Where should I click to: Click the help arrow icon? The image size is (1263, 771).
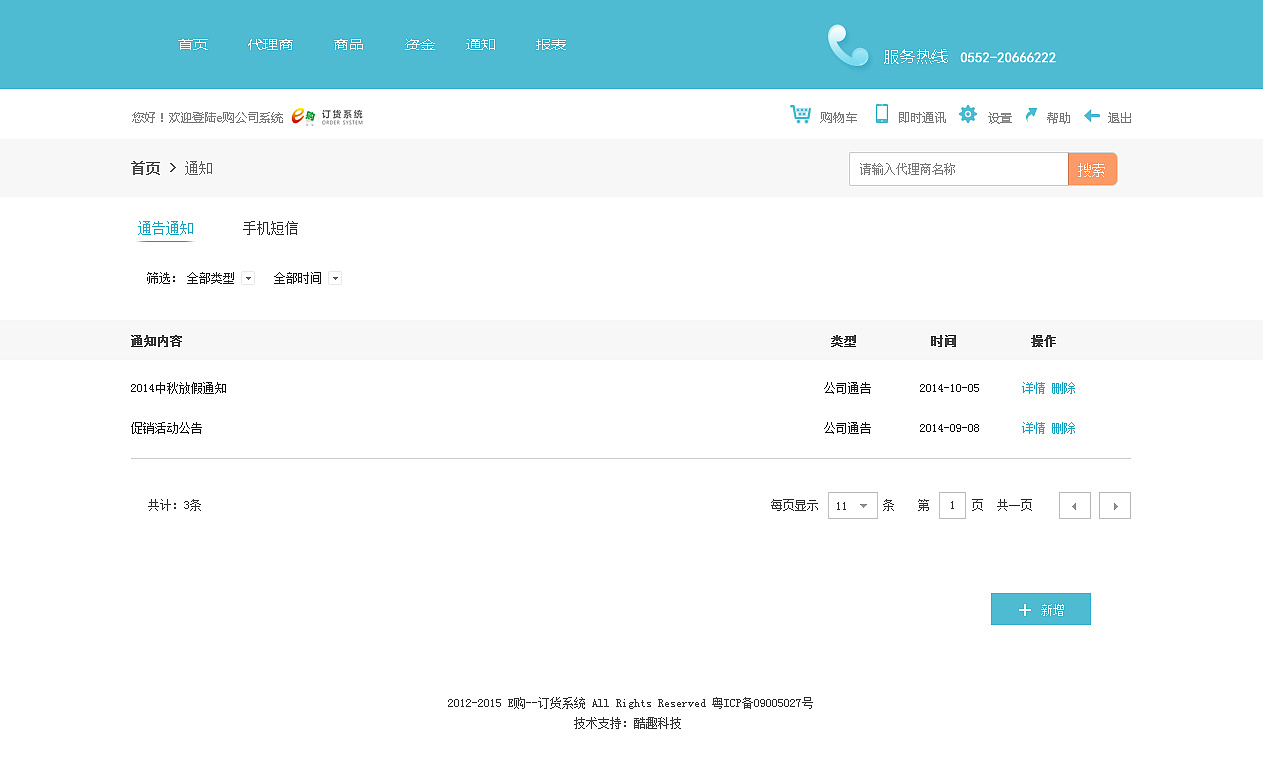pos(1031,115)
